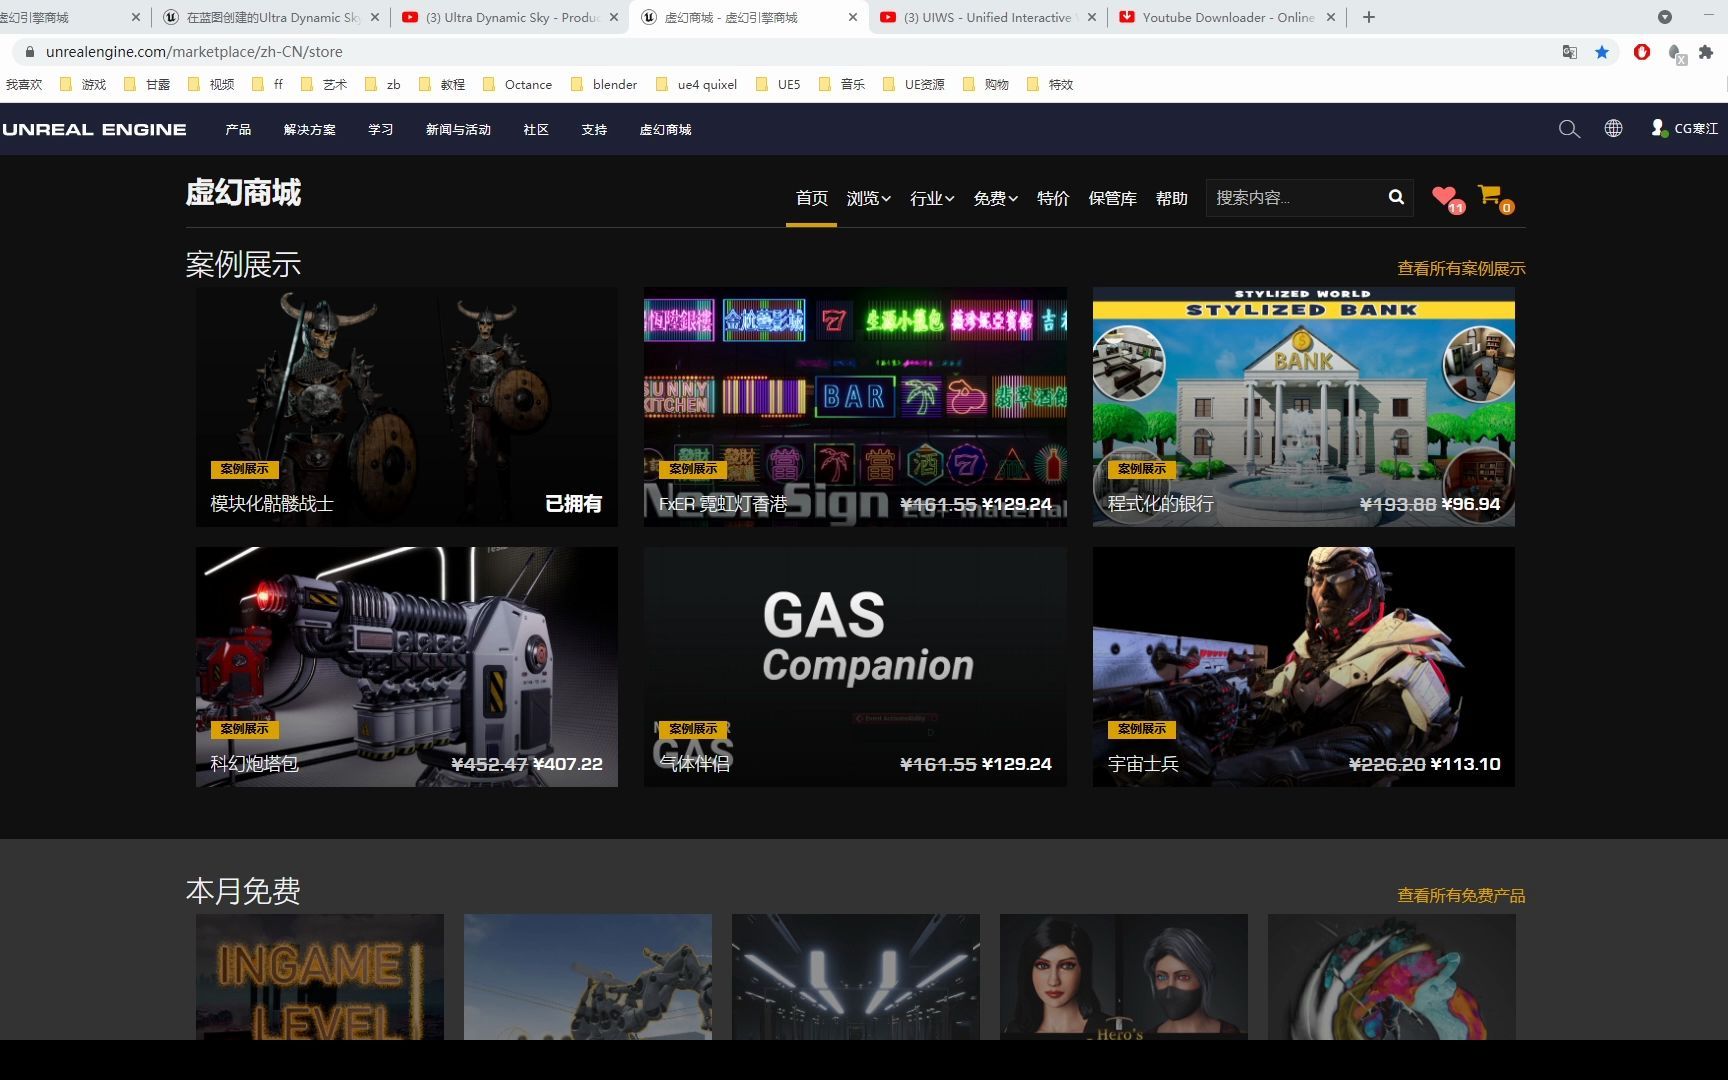Viewport: 1728px width, 1080px height.
Task: Open the 保管库 page
Action: click(x=1112, y=198)
